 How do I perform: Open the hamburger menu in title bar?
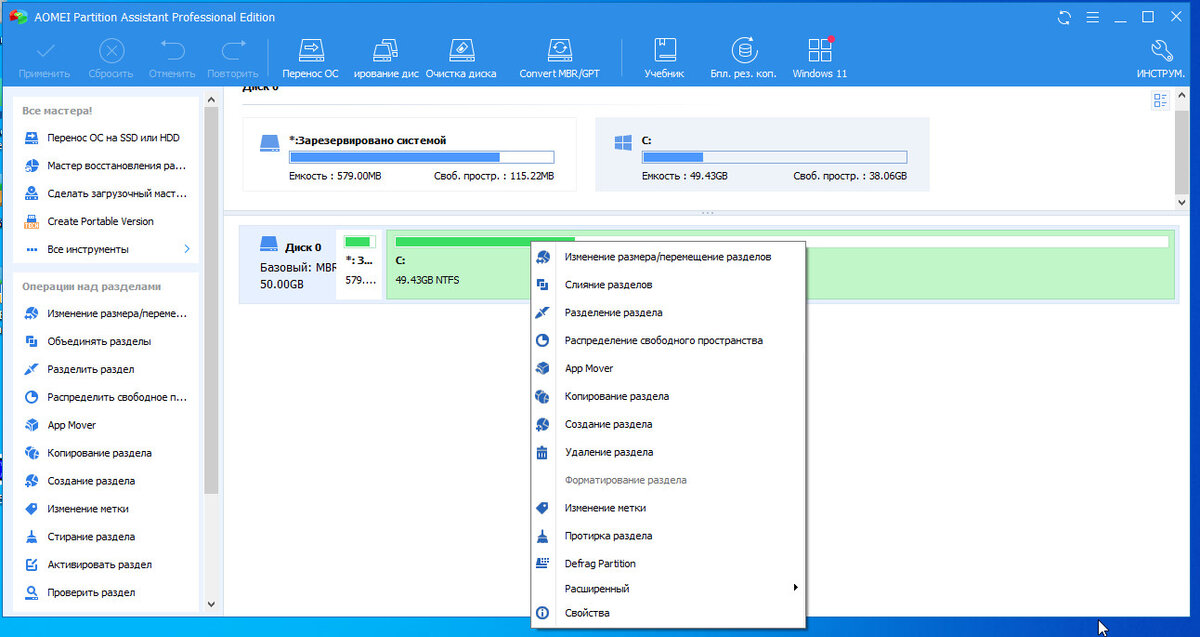1092,17
